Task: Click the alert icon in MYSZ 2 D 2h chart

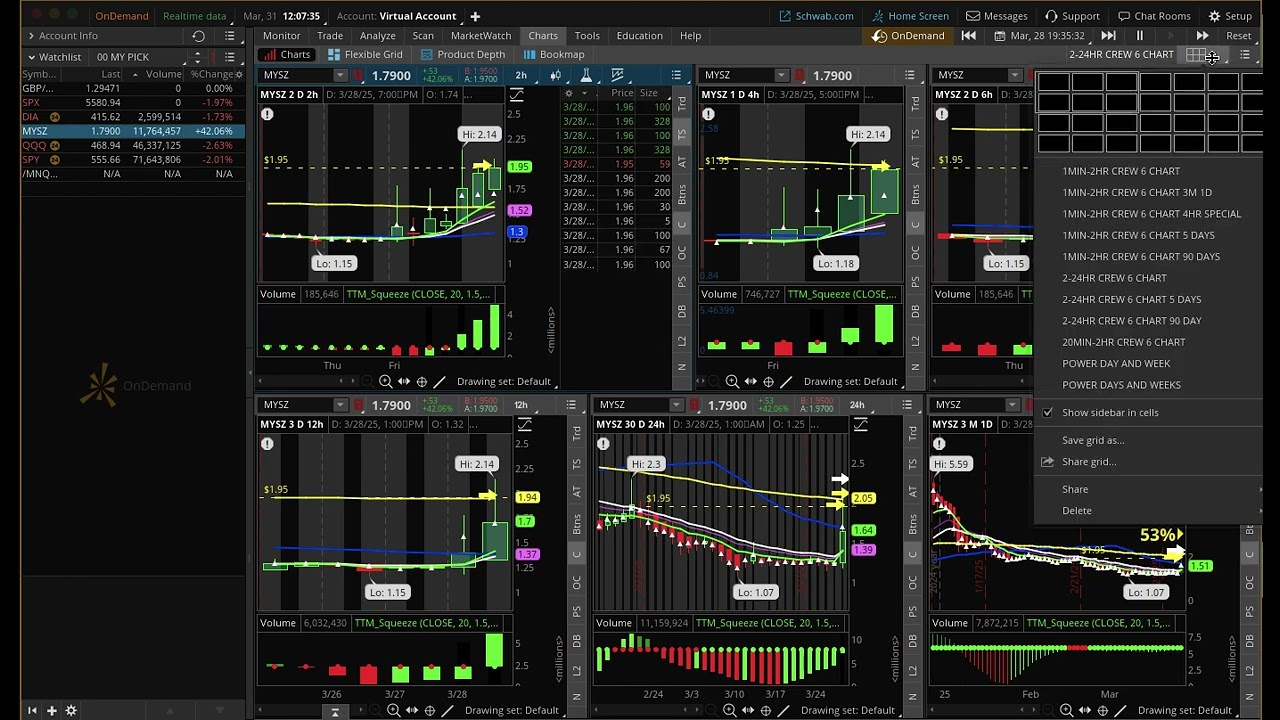Action: (267, 115)
